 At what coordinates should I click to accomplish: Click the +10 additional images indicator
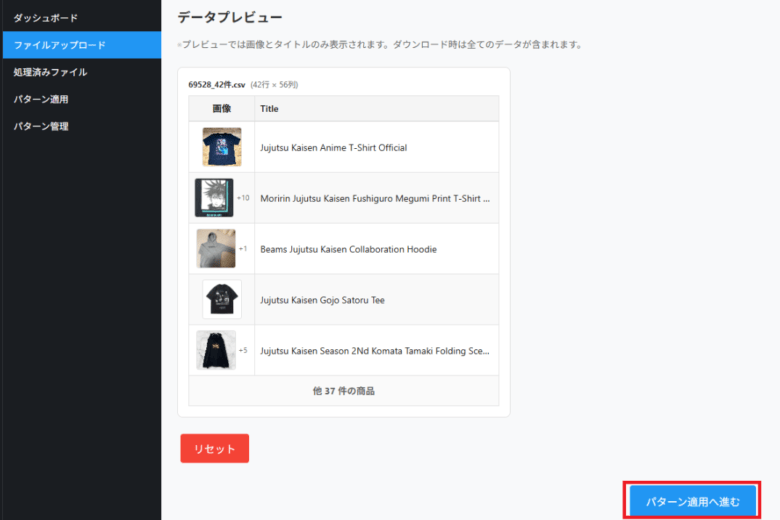243,198
